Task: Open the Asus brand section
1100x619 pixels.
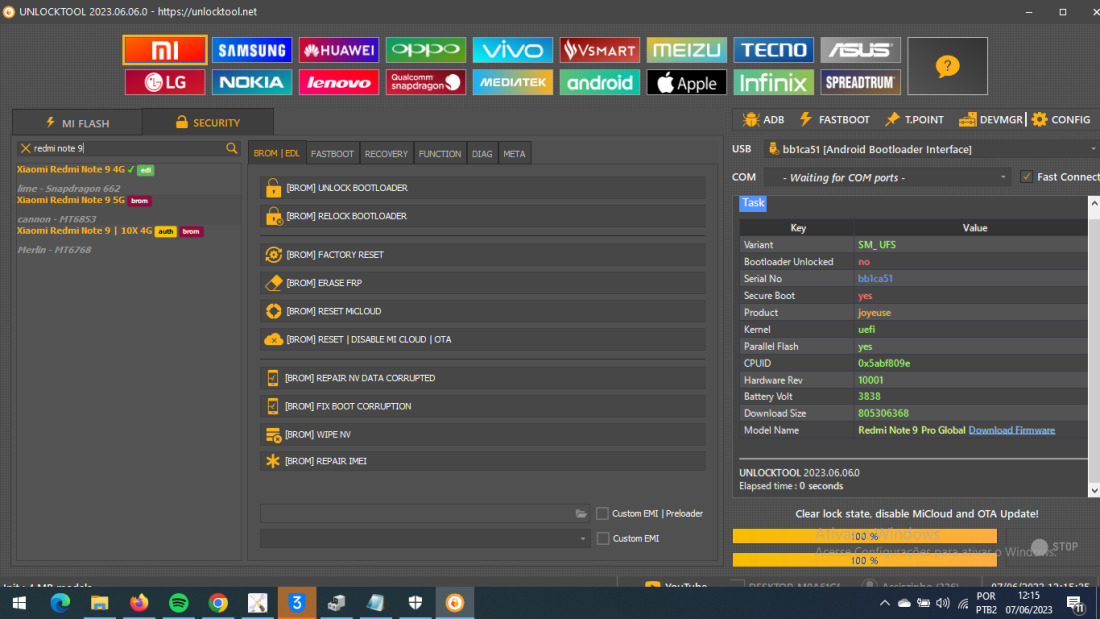Action: (861, 51)
